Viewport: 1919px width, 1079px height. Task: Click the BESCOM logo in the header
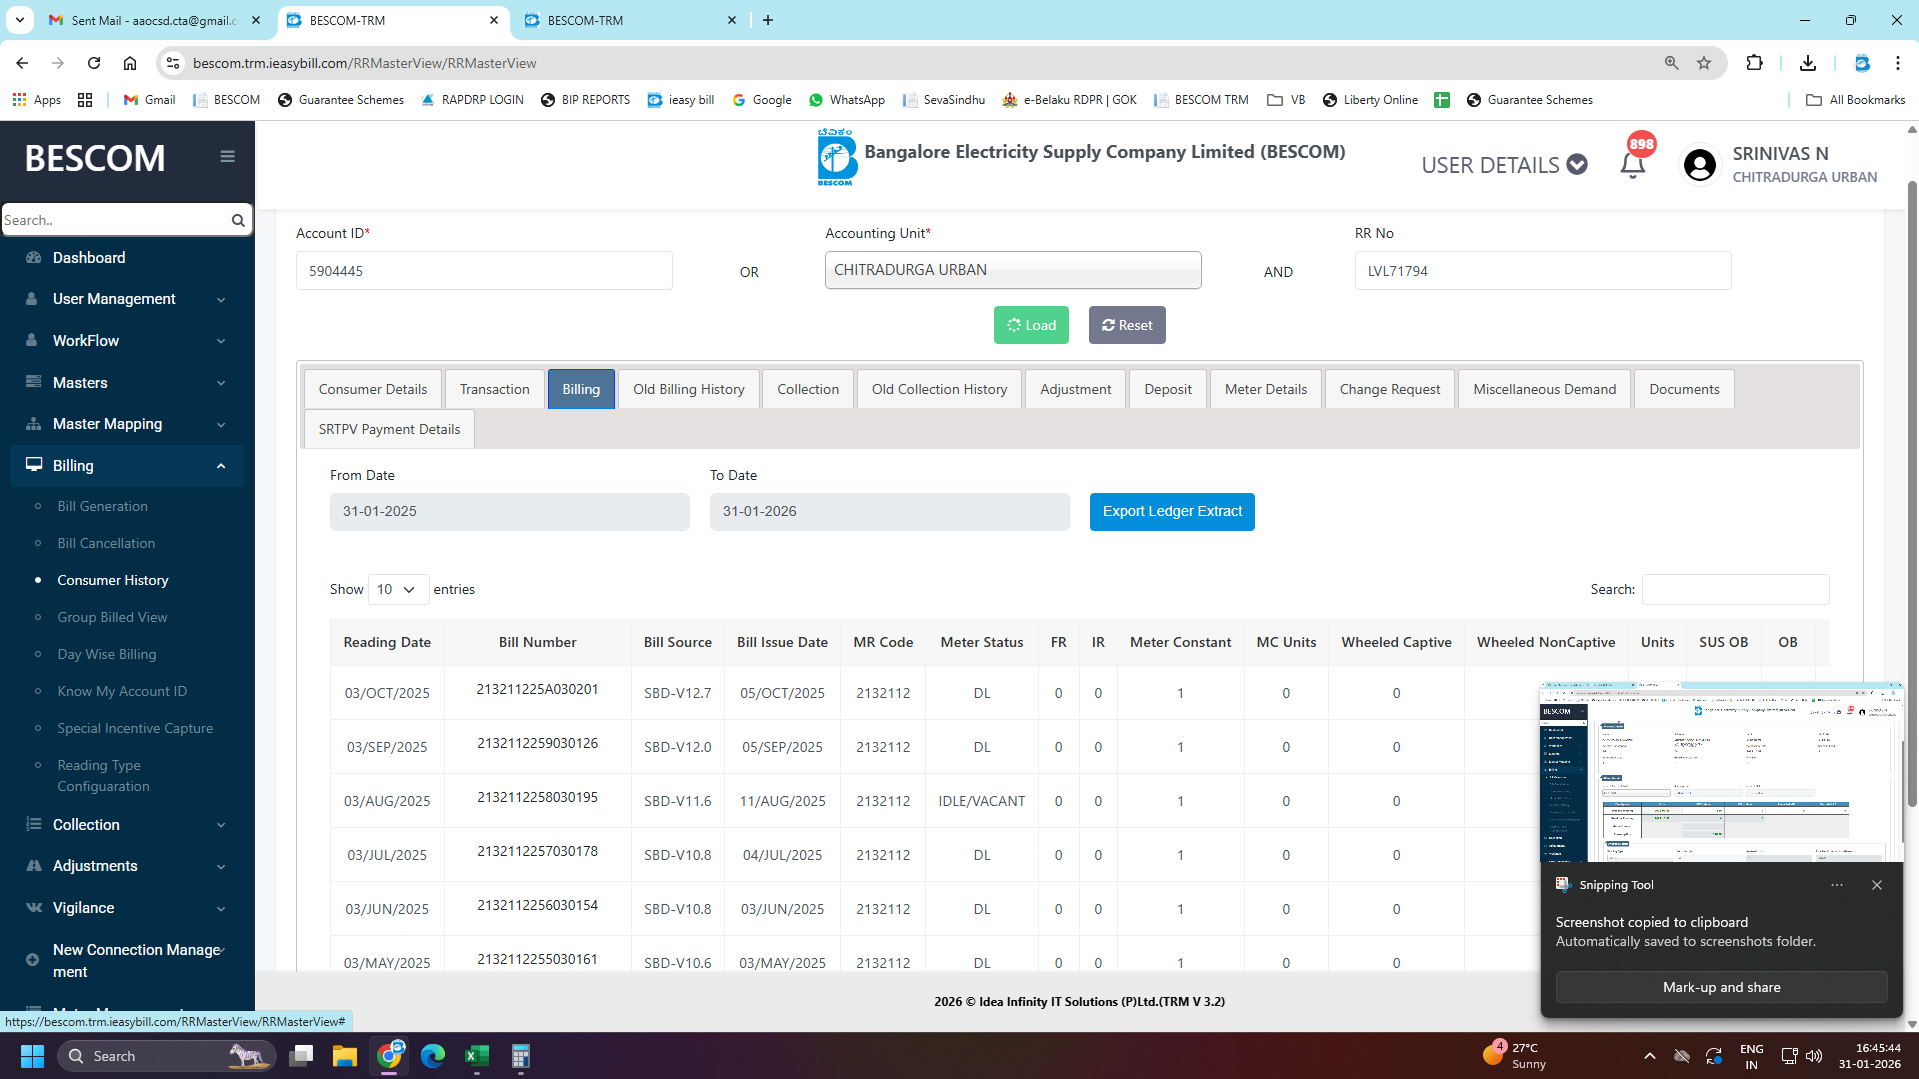coord(837,157)
